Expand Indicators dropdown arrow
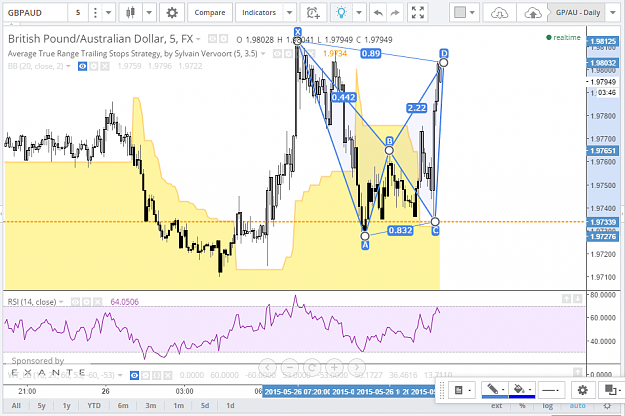 point(290,13)
